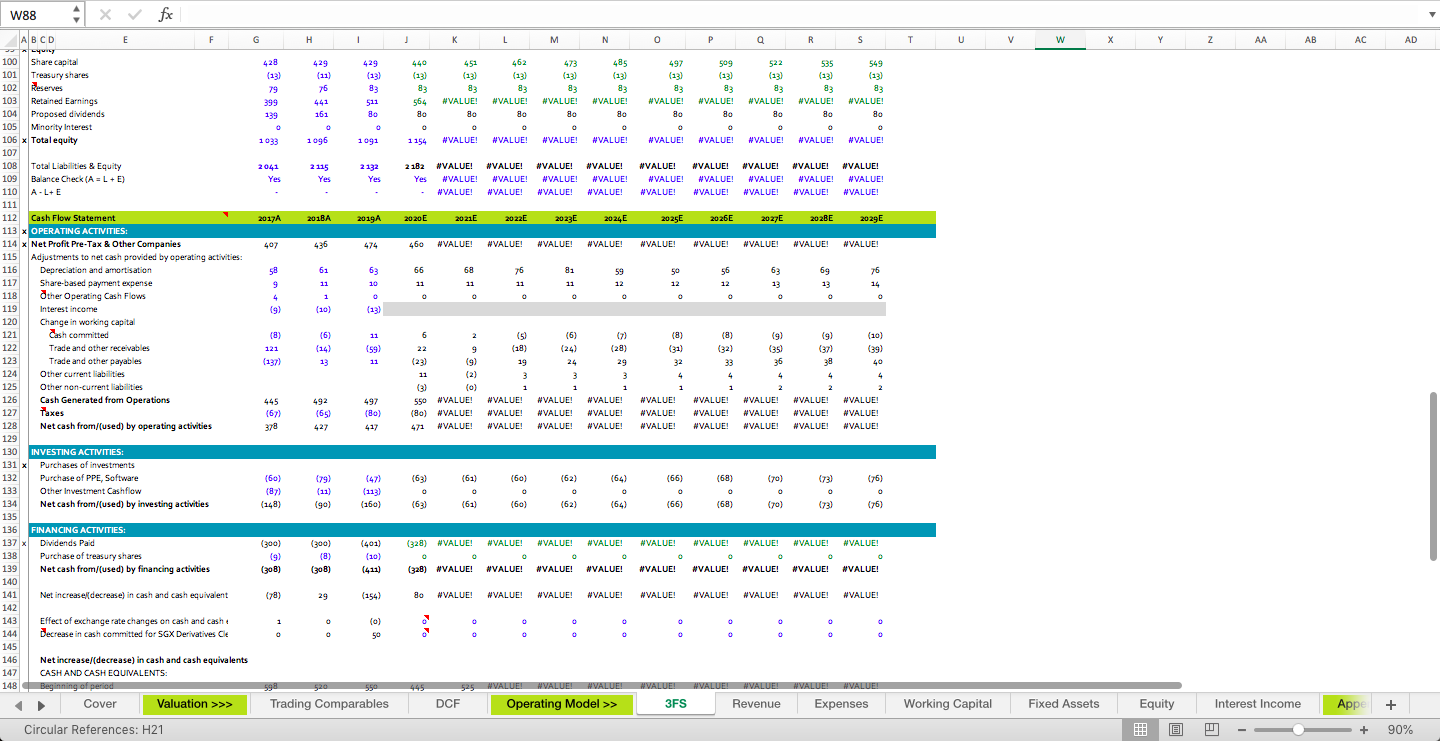Click the Total equity row label
1440x741 pixels.
54,140
